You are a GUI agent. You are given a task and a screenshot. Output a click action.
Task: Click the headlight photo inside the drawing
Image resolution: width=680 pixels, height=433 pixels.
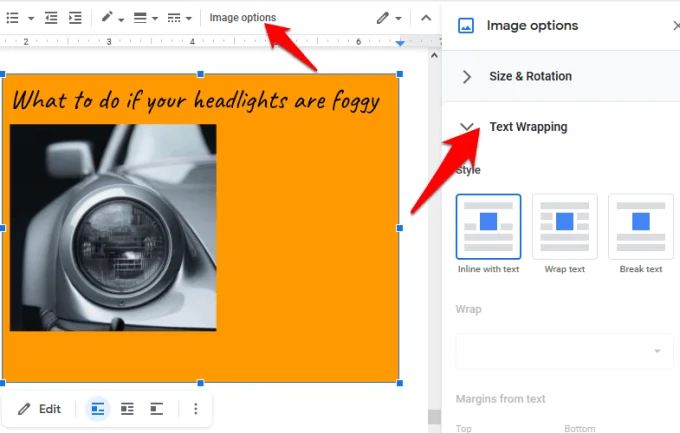(113, 227)
